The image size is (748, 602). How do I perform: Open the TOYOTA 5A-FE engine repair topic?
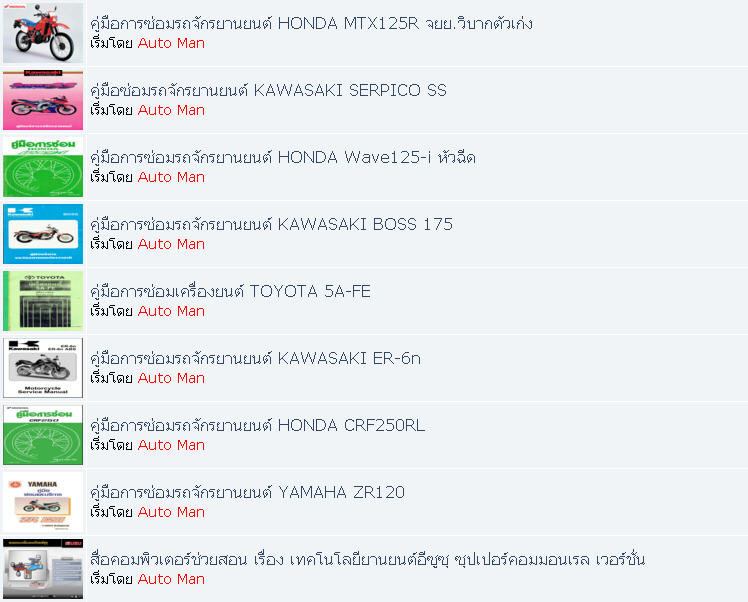click(230, 291)
